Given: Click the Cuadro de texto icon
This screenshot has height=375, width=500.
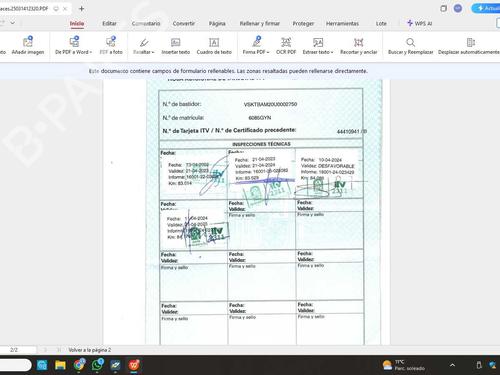Looking at the screenshot, I should (x=214, y=42).
